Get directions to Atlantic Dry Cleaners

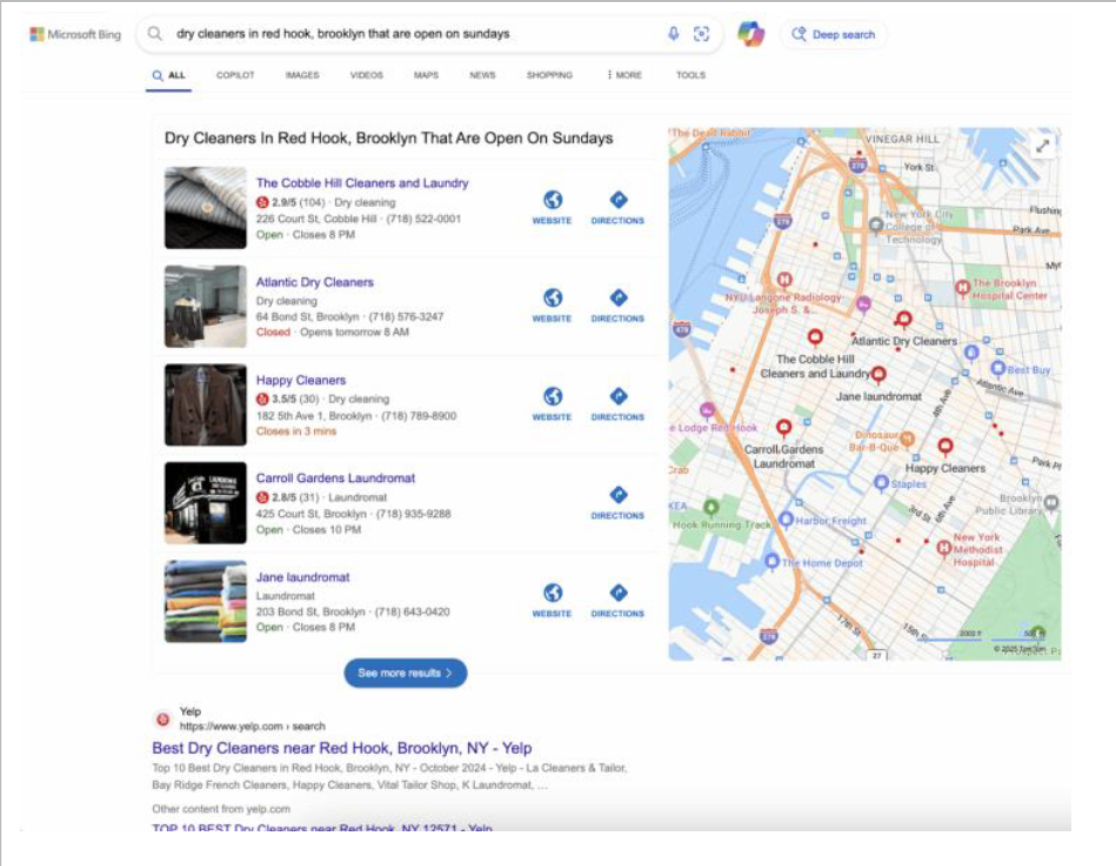tap(618, 304)
